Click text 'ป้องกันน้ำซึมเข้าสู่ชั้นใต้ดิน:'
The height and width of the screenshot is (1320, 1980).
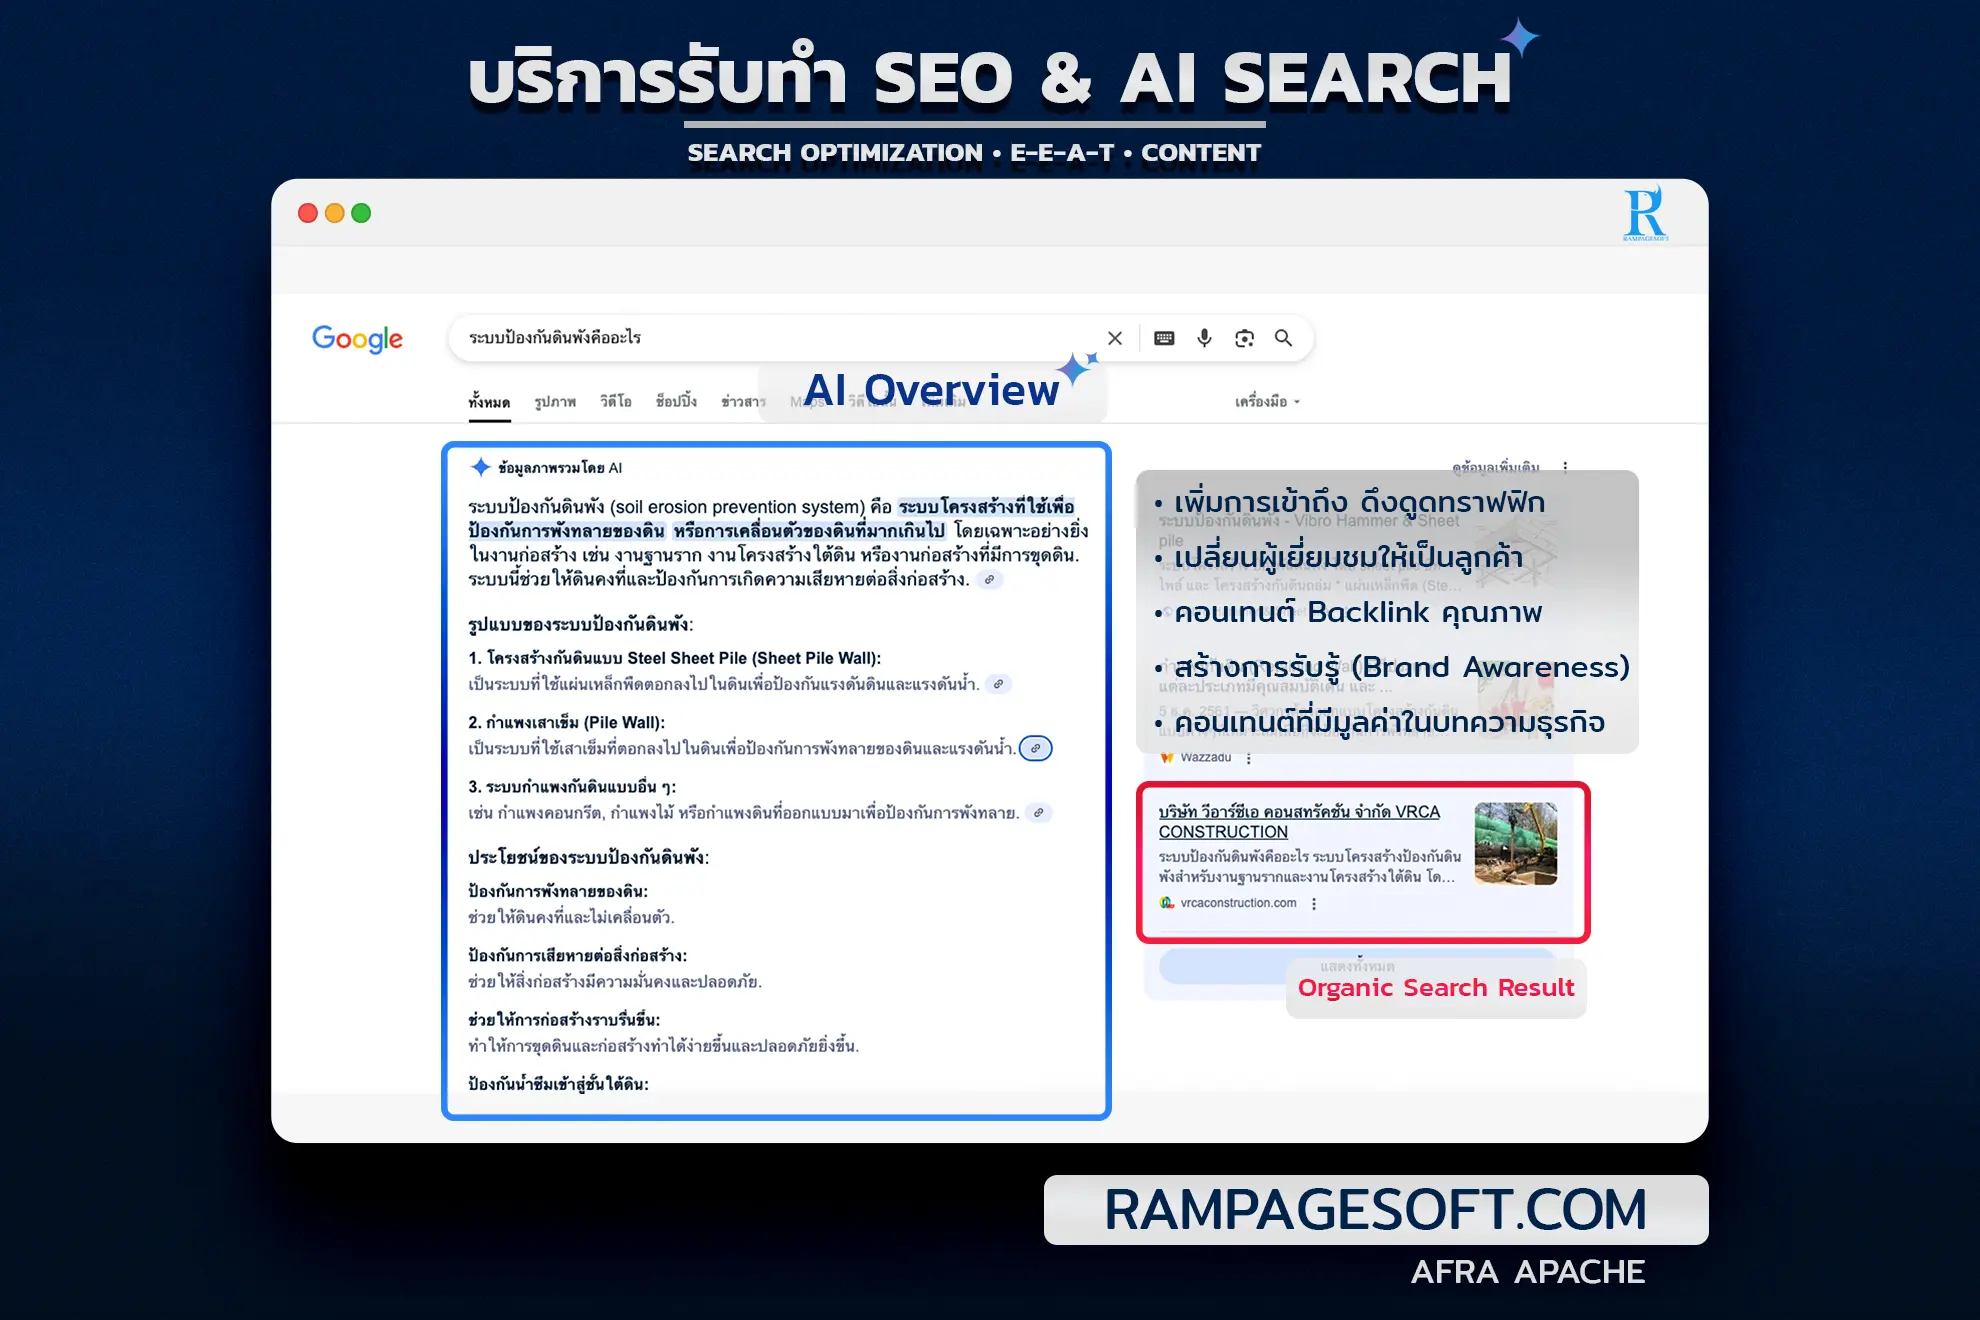[558, 1084]
